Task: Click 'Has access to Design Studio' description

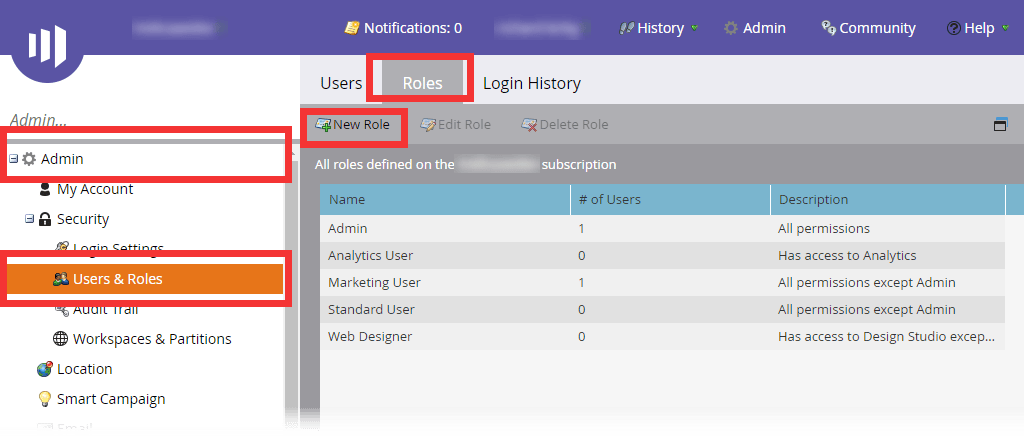Action: pyautogui.click(x=886, y=336)
